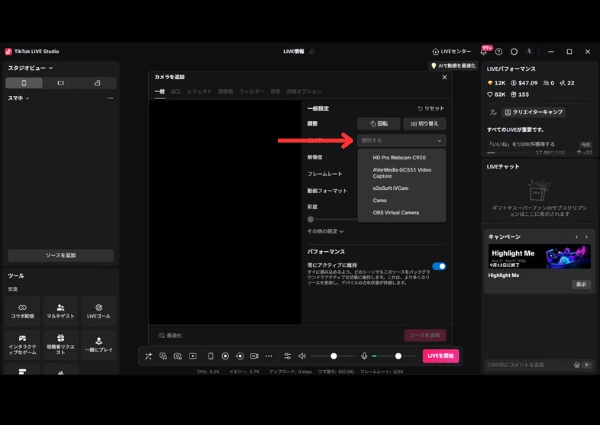Click the record circle icon in bottom toolbar
600x425 pixels.
[x=225, y=356]
